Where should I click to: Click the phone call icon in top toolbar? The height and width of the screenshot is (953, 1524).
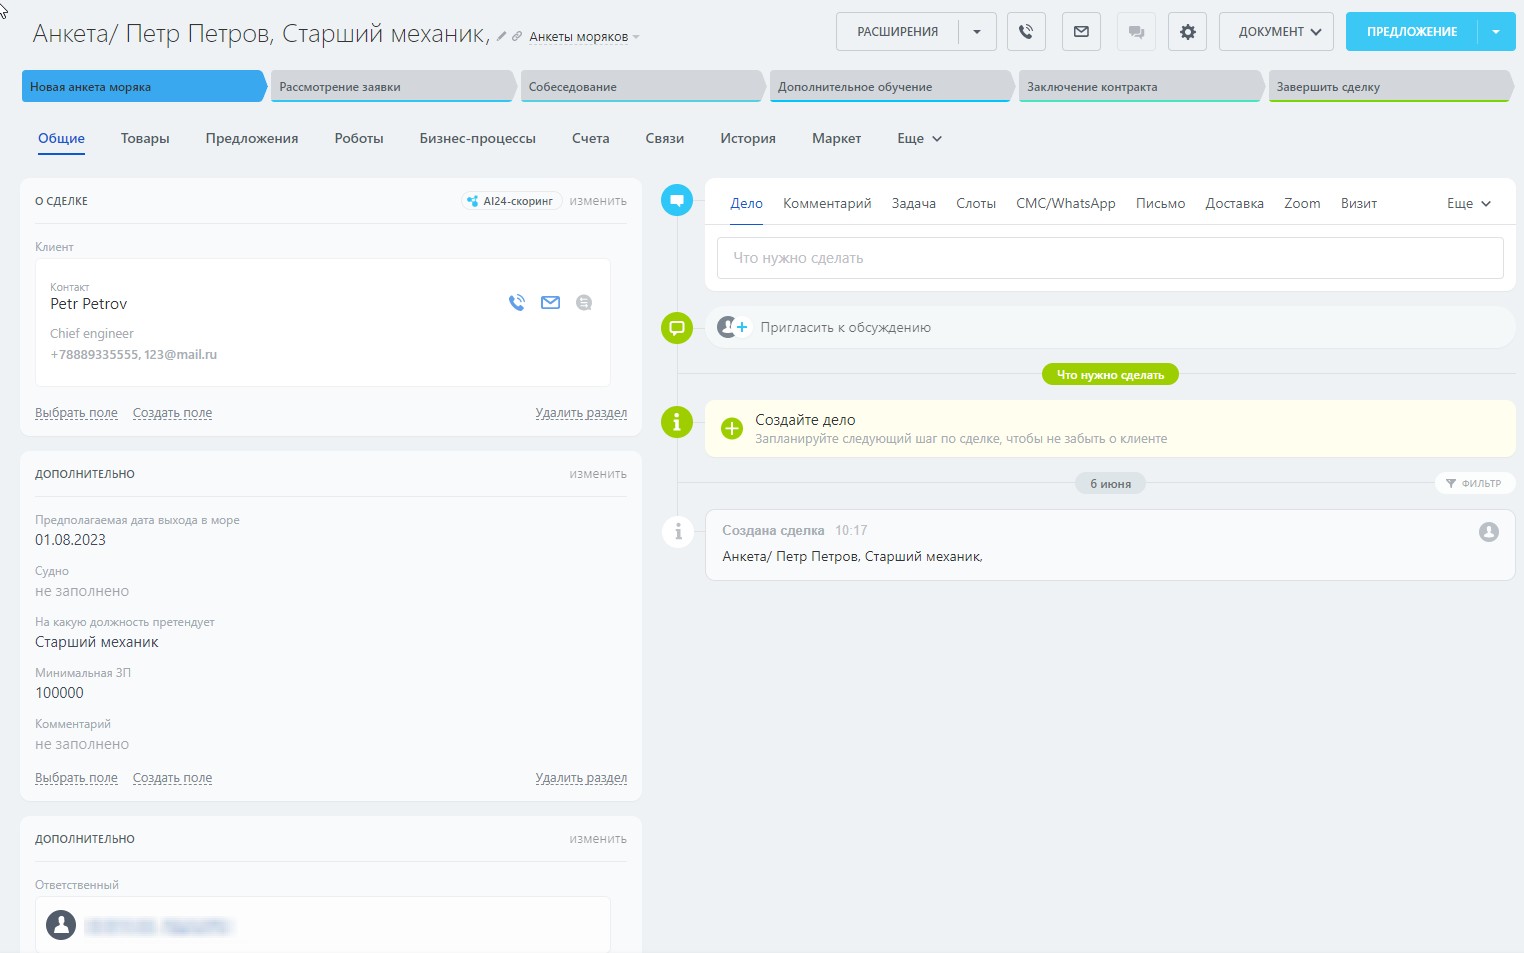[x=1026, y=32]
